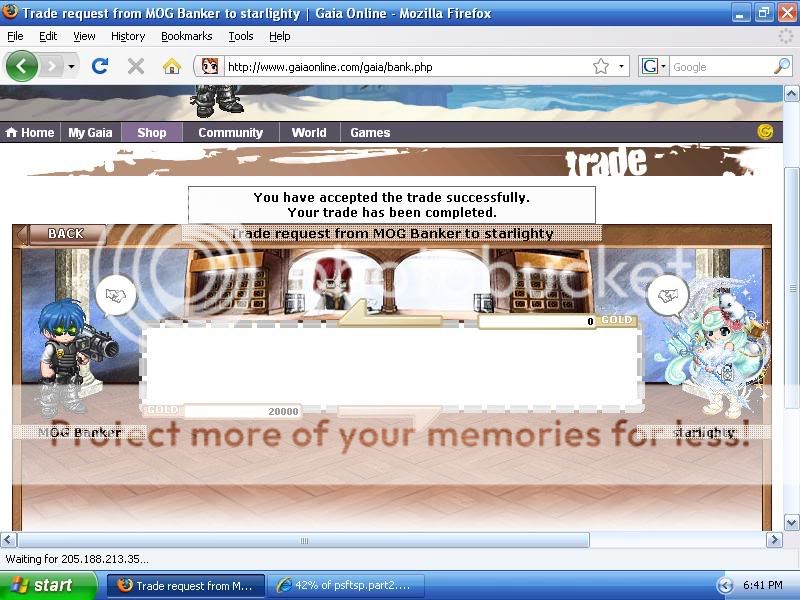Click the BACK button above the trade window
Image resolution: width=800 pixels, height=600 pixels.
(x=65, y=232)
